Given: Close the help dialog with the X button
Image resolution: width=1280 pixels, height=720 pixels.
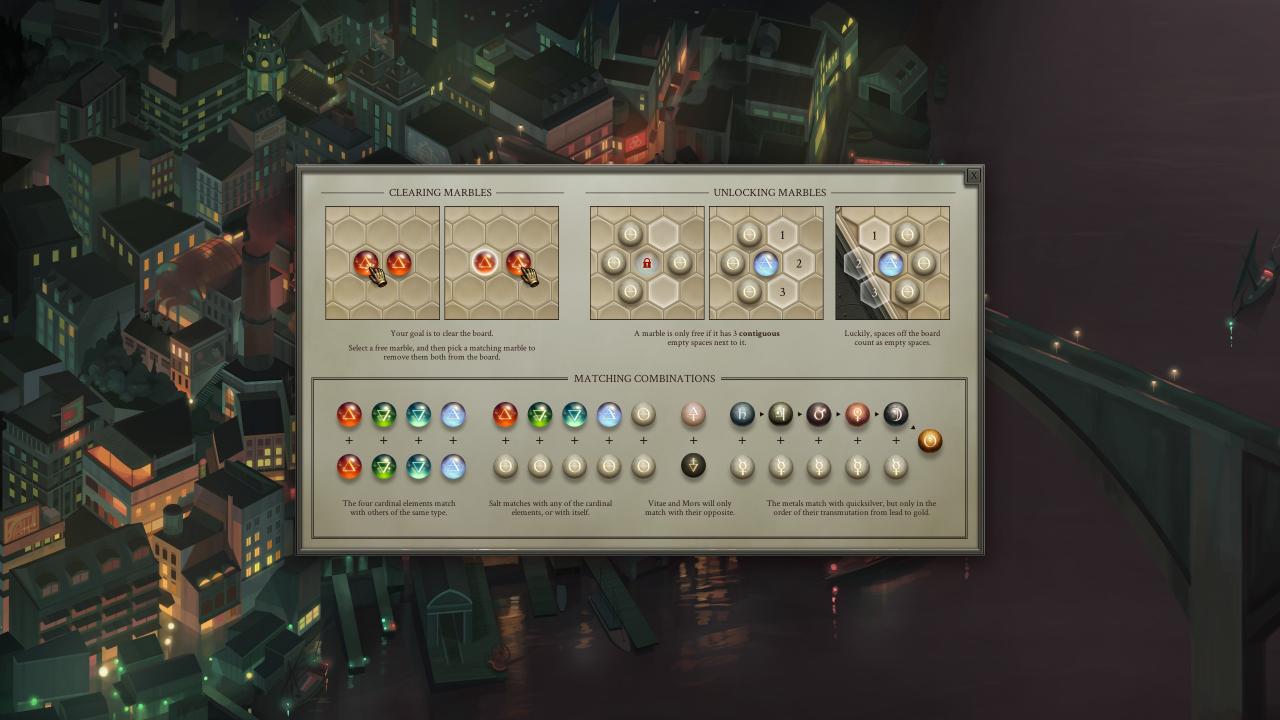Looking at the screenshot, I should pyautogui.click(x=973, y=176).
